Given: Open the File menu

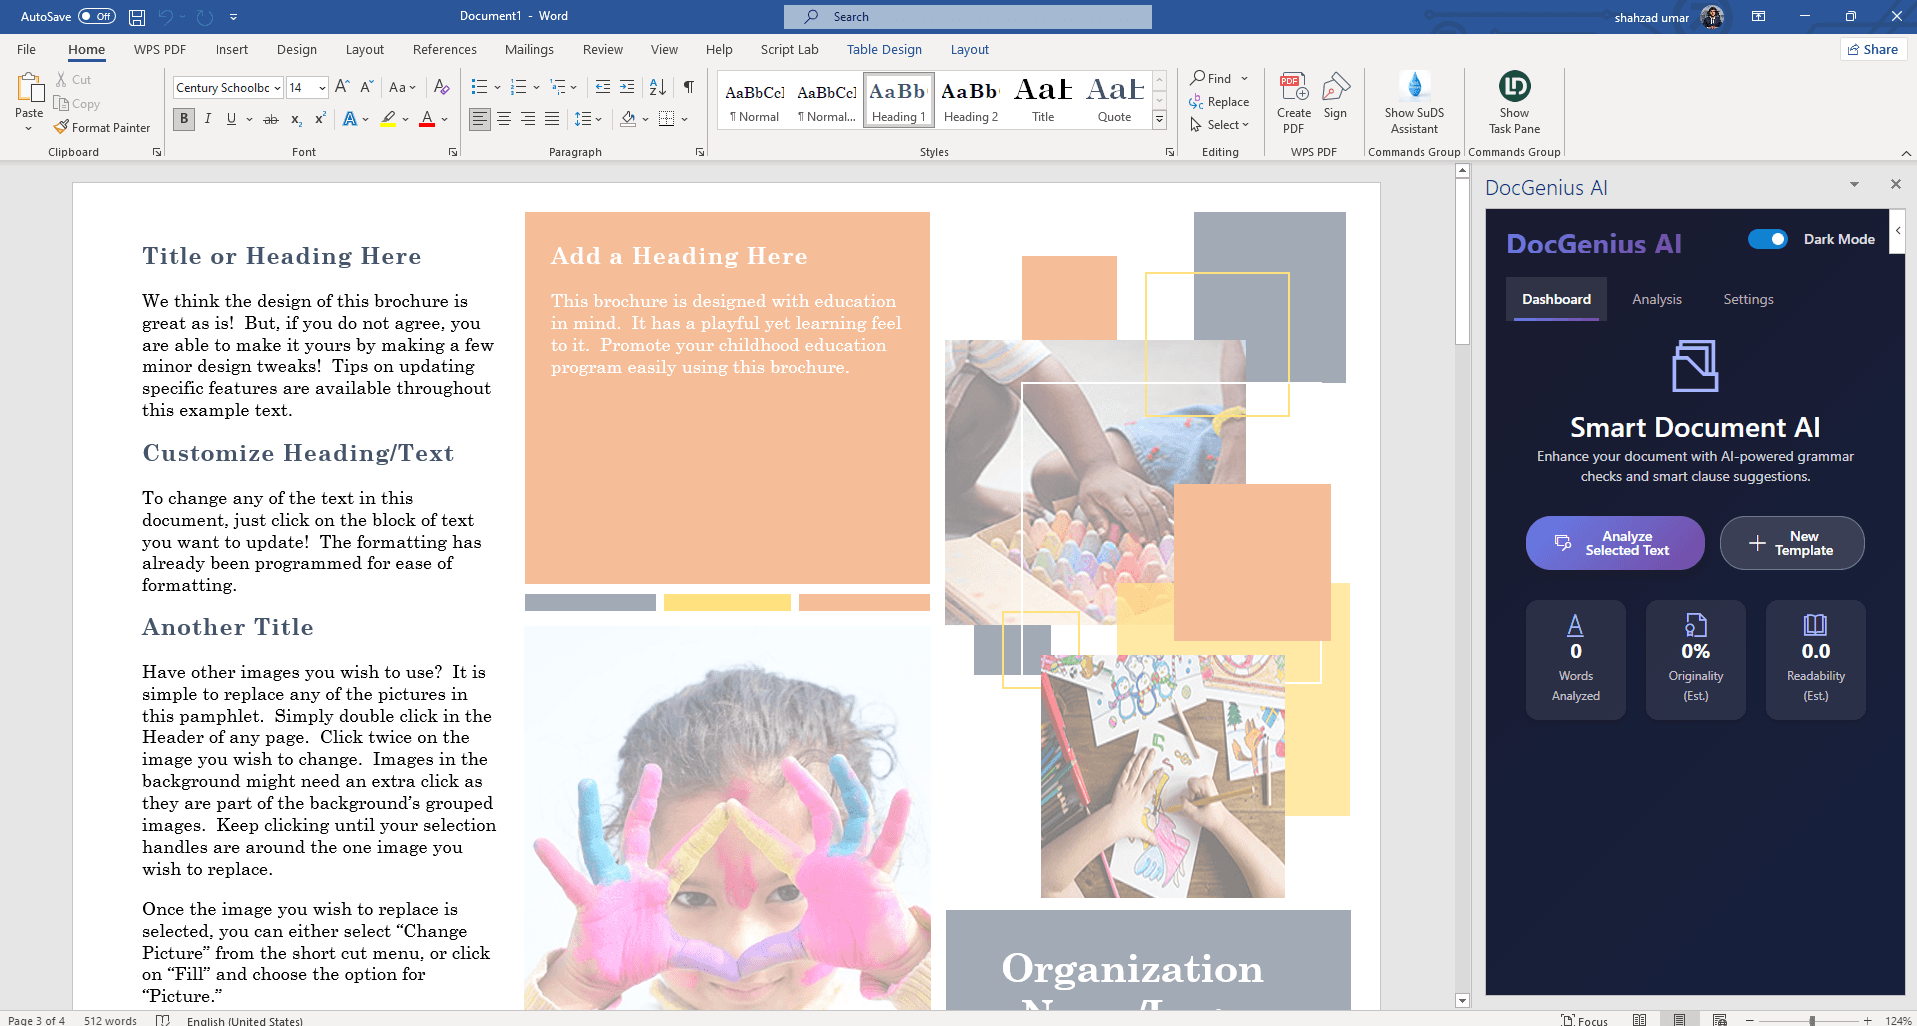Looking at the screenshot, I should point(26,49).
